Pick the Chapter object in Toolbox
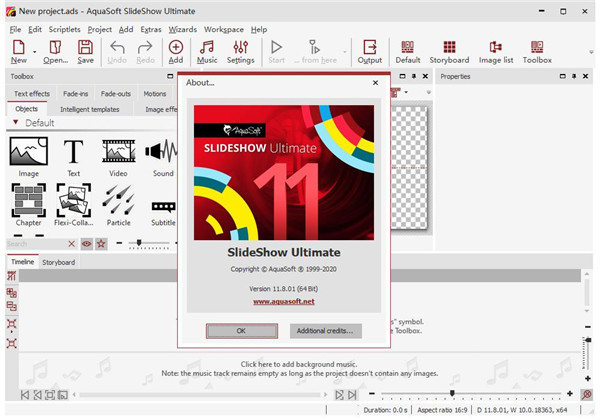 (28, 205)
